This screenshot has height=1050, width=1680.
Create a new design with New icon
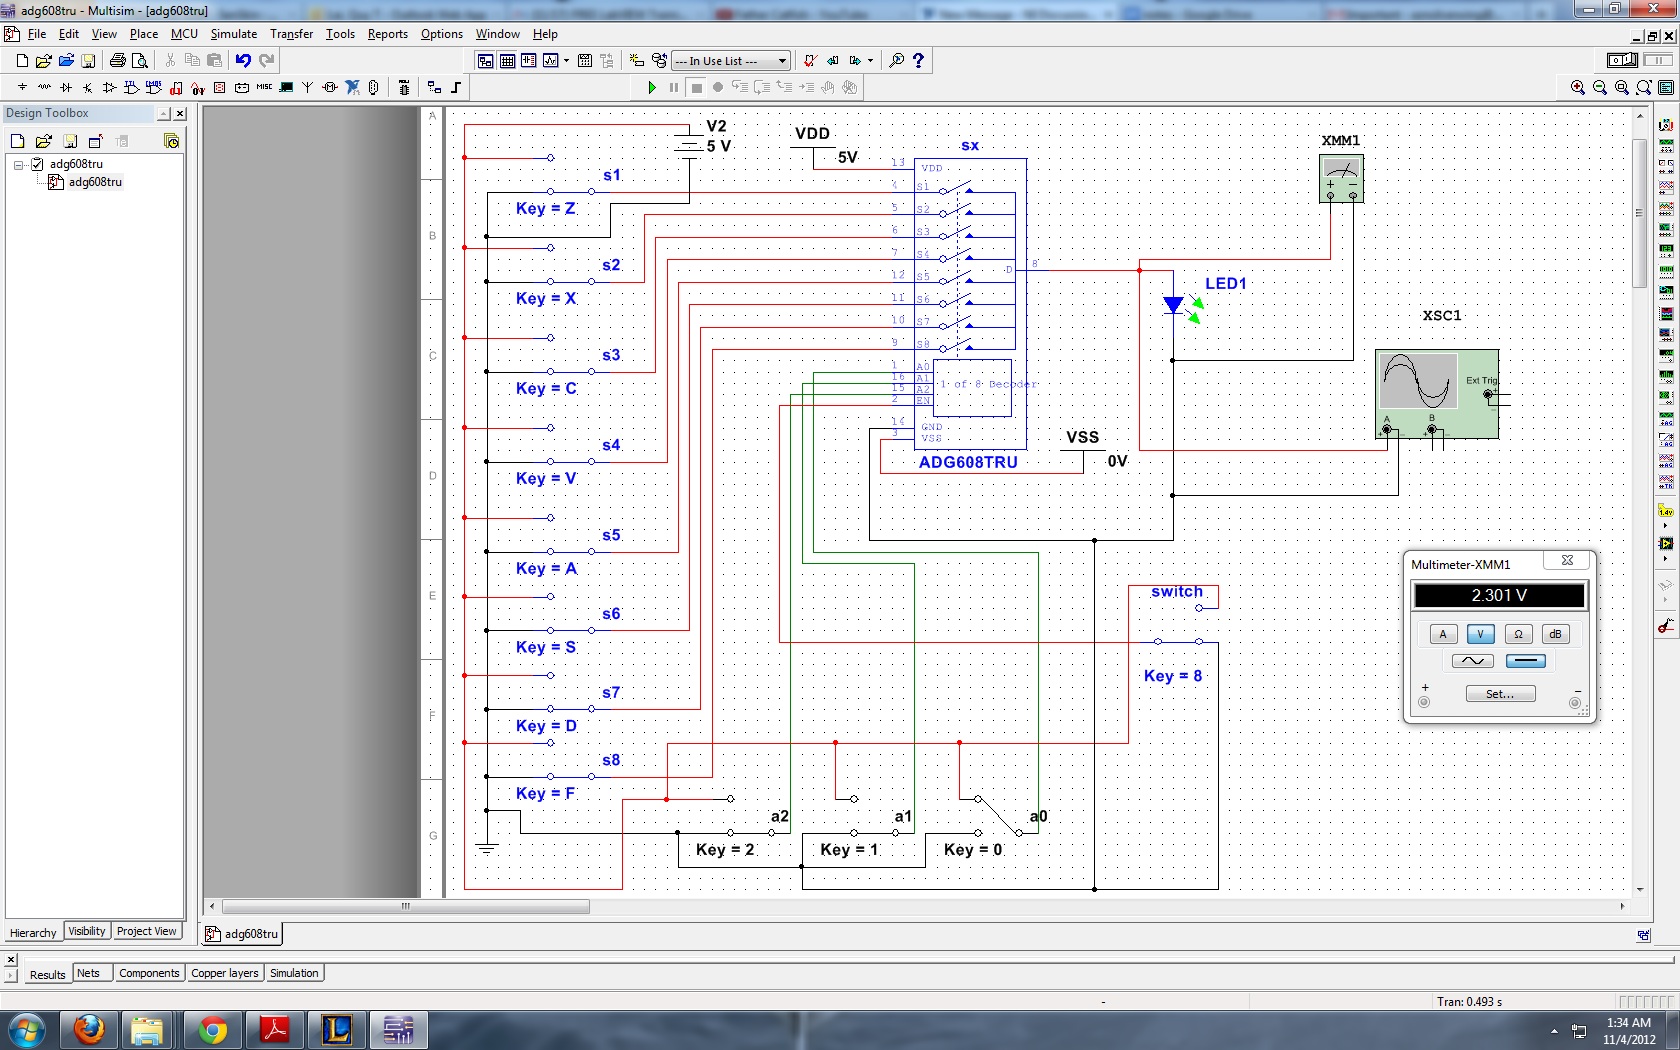(x=22, y=61)
